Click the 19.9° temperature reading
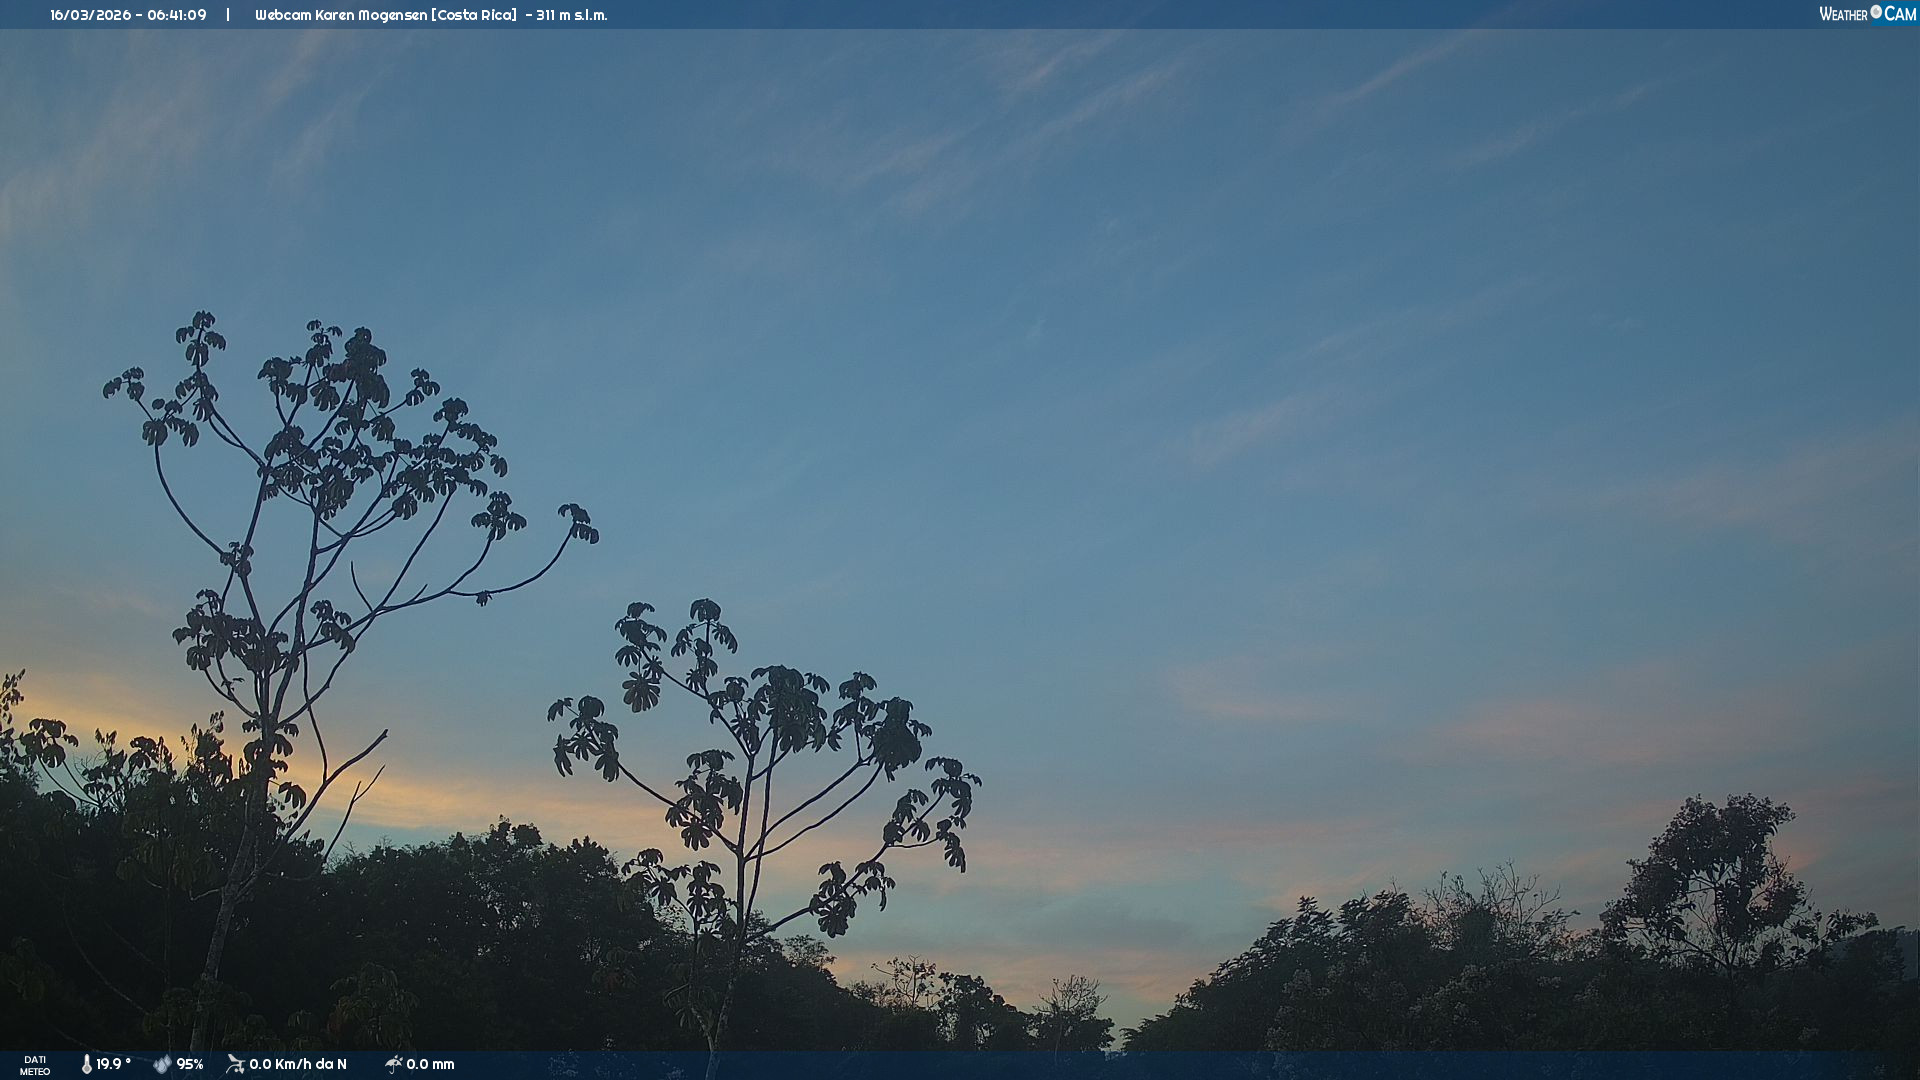Viewport: 1920px width, 1080px height. click(113, 1064)
